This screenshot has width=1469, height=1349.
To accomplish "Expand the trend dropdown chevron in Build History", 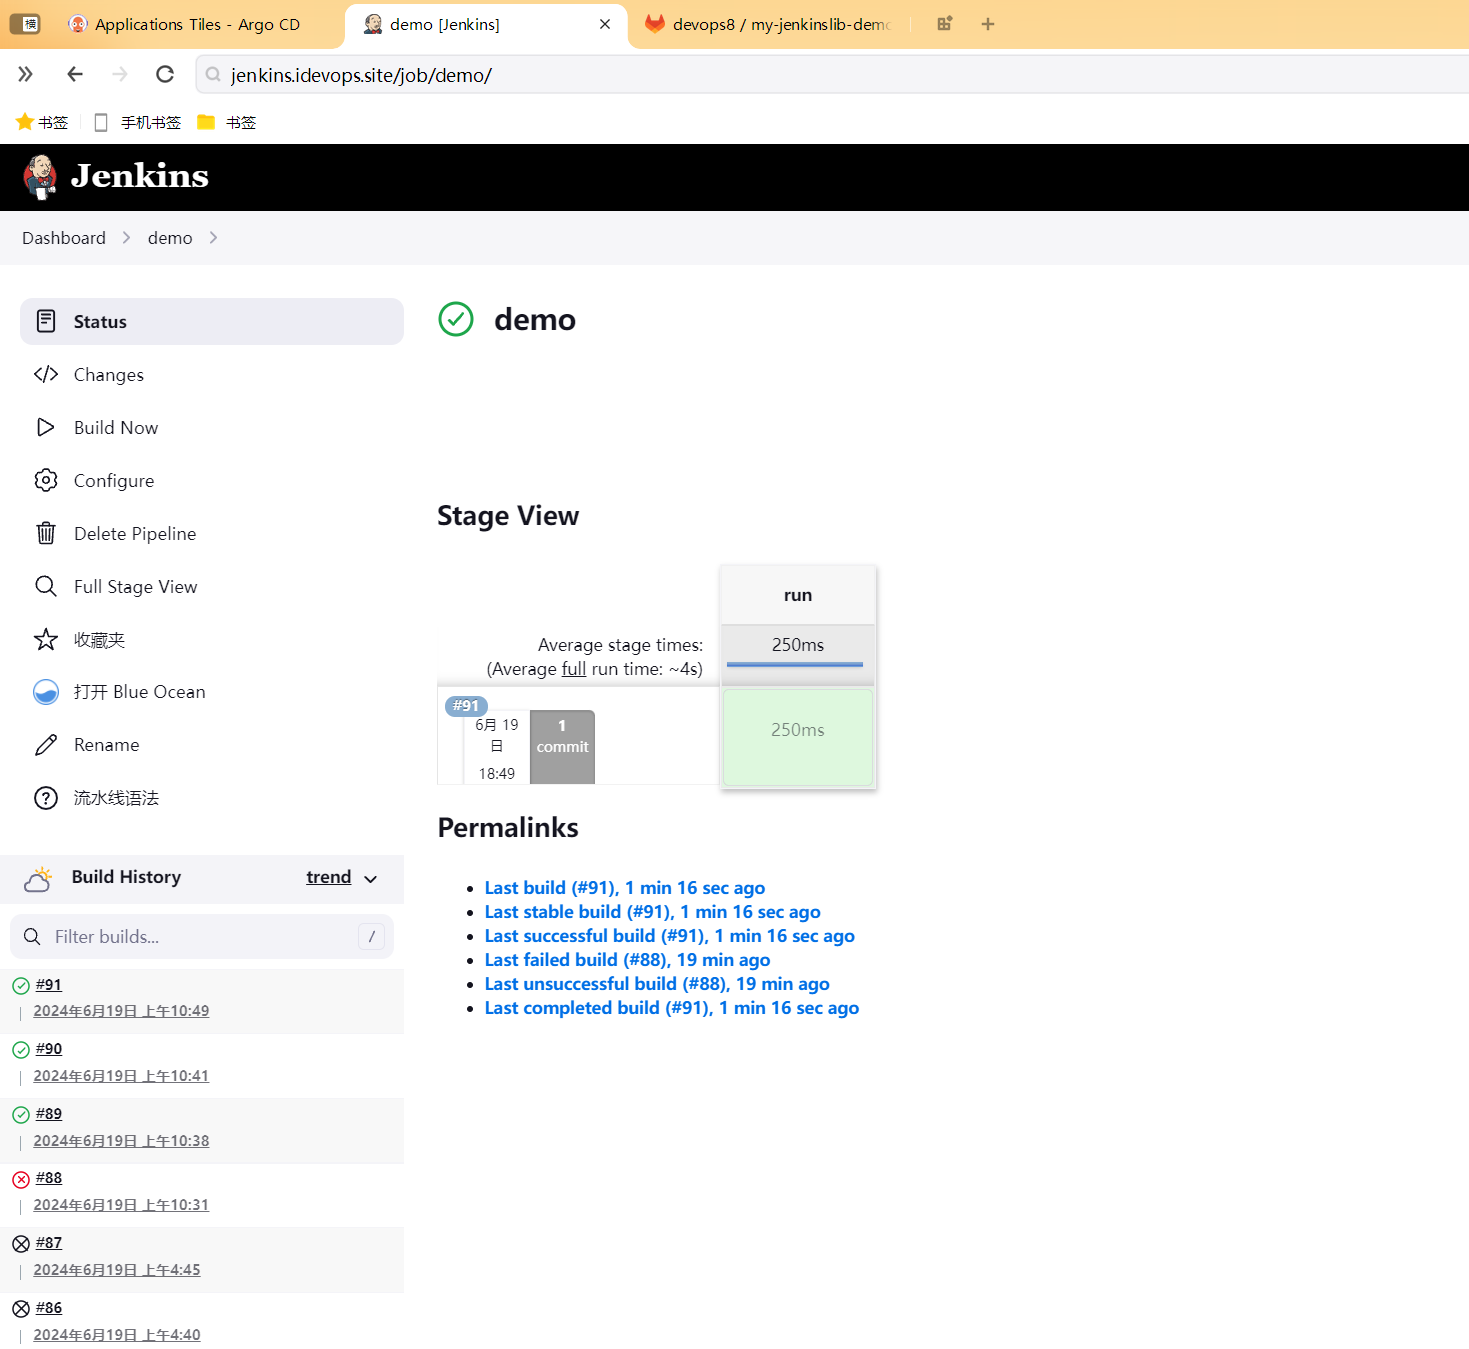I will (x=371, y=879).
